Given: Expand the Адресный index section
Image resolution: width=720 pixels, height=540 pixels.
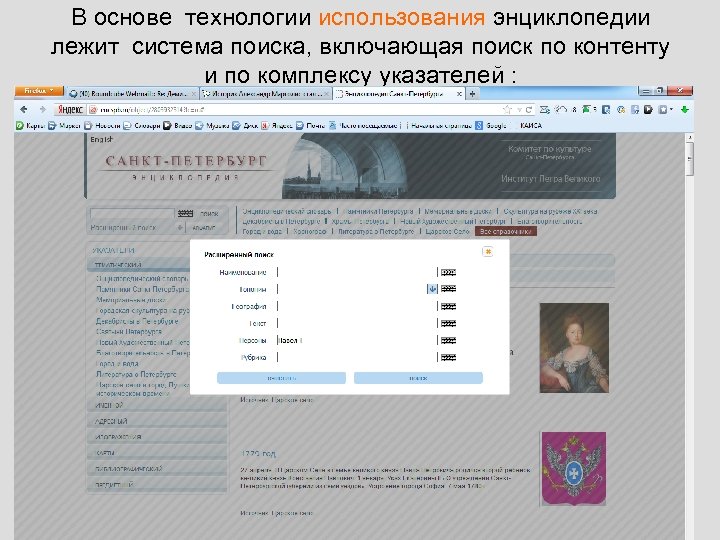Looking at the screenshot, I should click(x=157, y=421).
